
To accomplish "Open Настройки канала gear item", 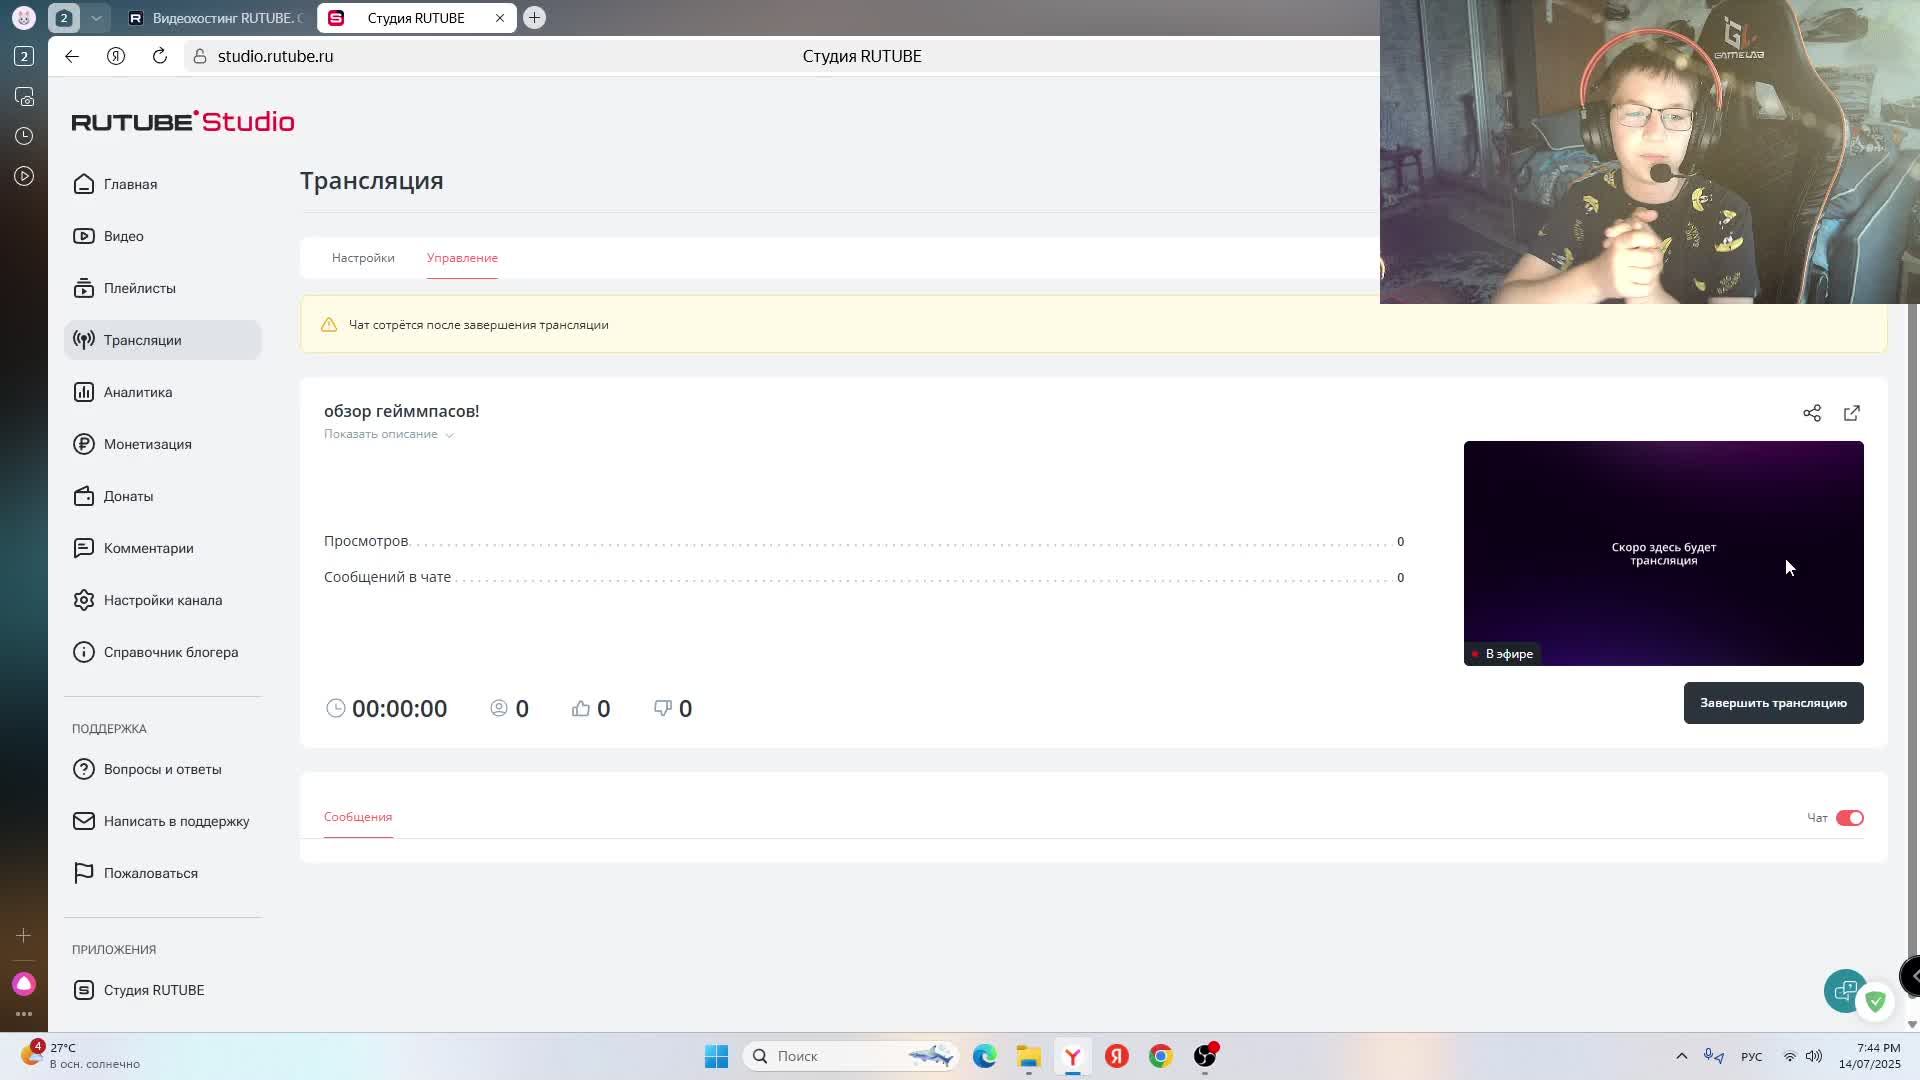I will point(162,600).
